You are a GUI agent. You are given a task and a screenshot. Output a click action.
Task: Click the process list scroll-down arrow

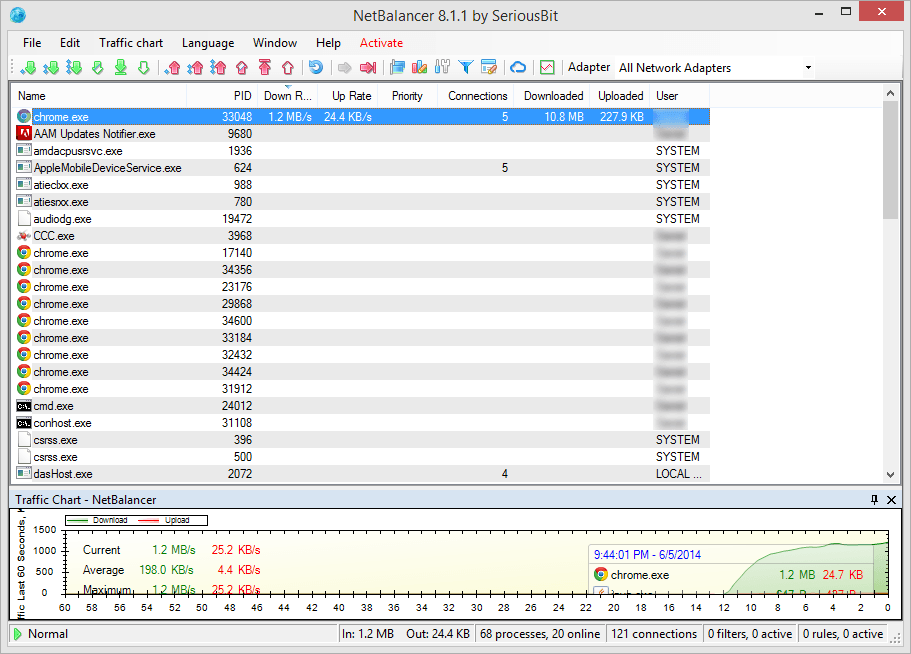pos(890,475)
